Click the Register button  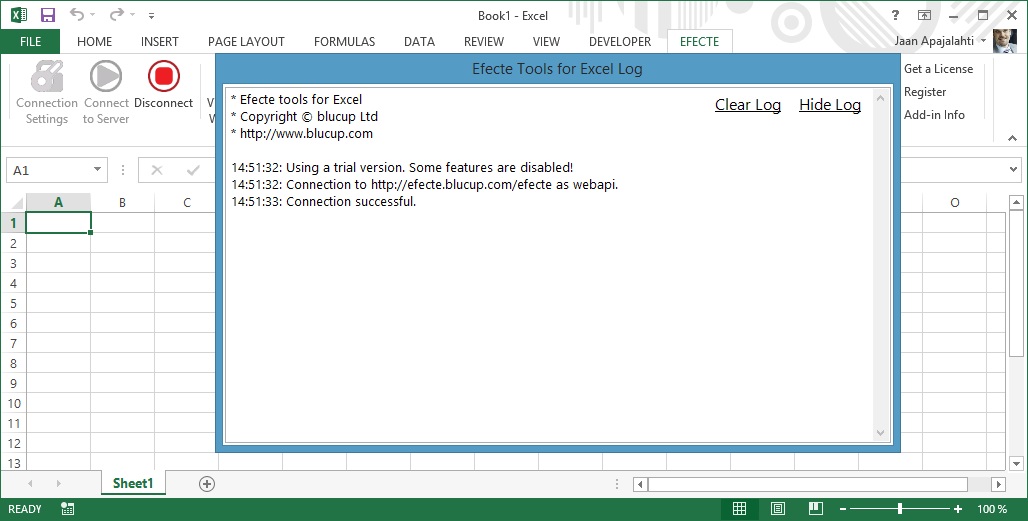tap(925, 92)
